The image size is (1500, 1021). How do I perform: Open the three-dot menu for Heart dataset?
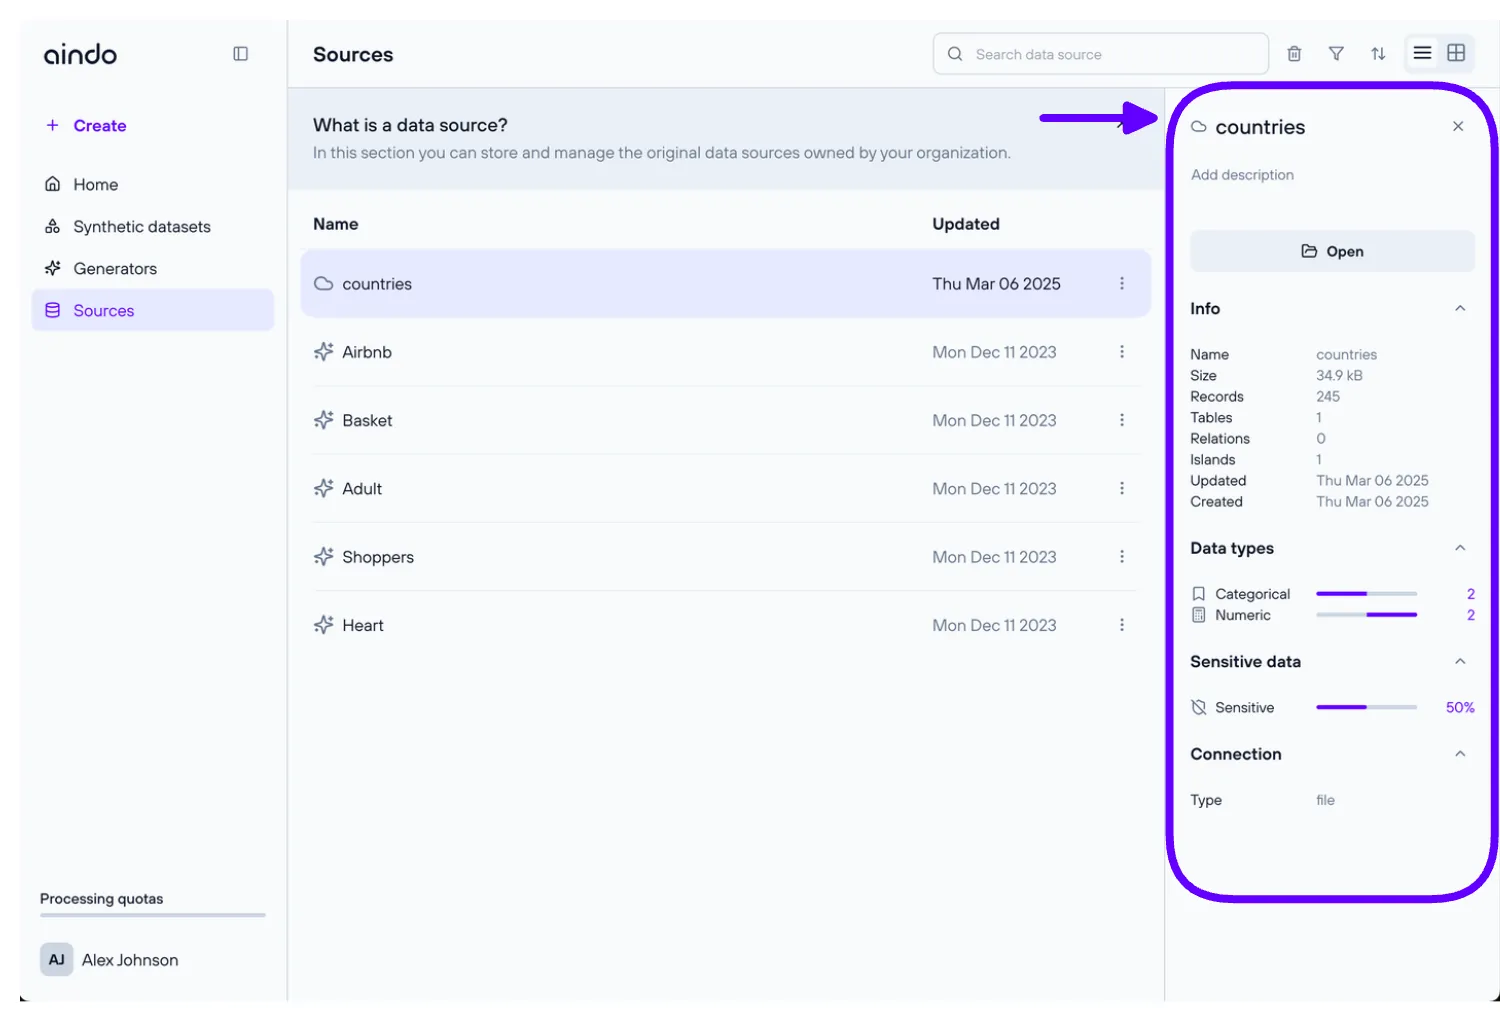[1122, 624]
